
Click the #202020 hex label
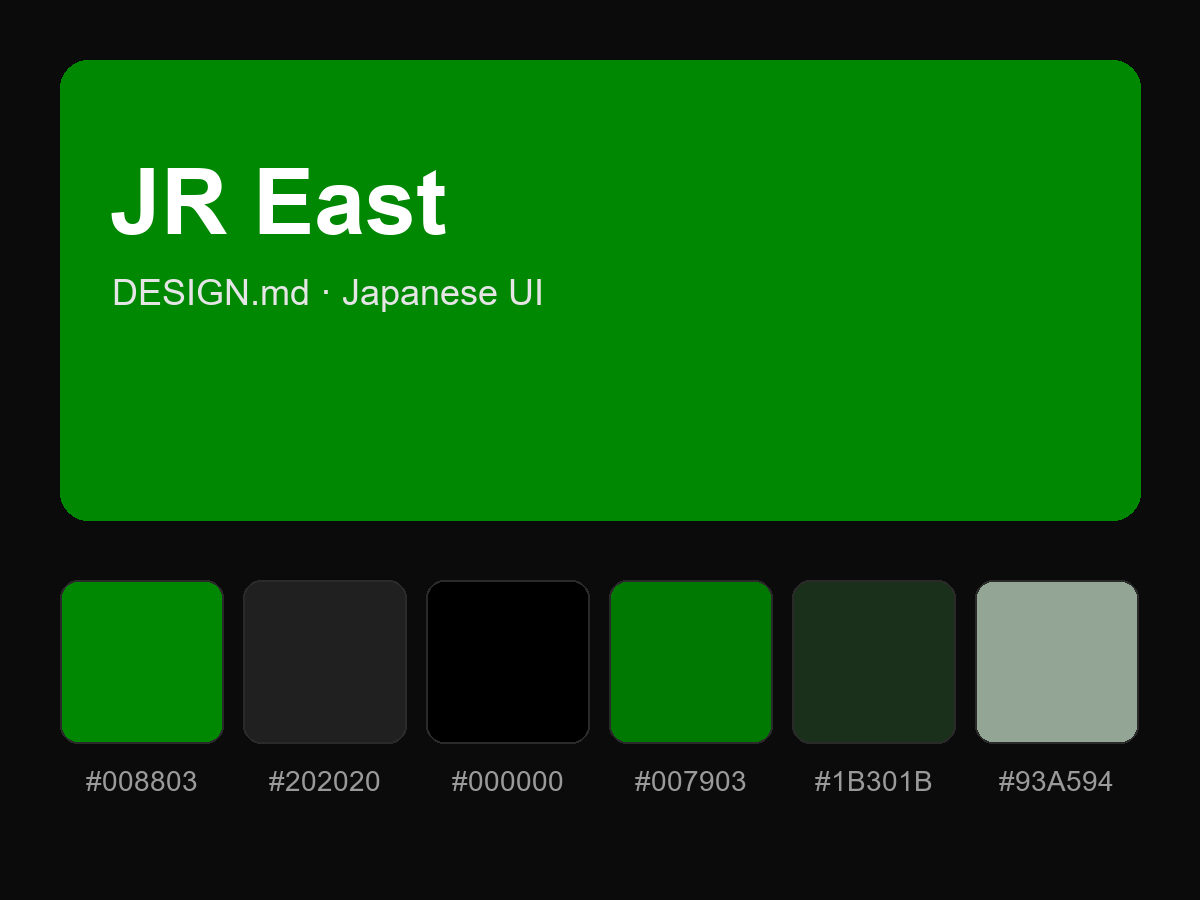[x=325, y=782]
